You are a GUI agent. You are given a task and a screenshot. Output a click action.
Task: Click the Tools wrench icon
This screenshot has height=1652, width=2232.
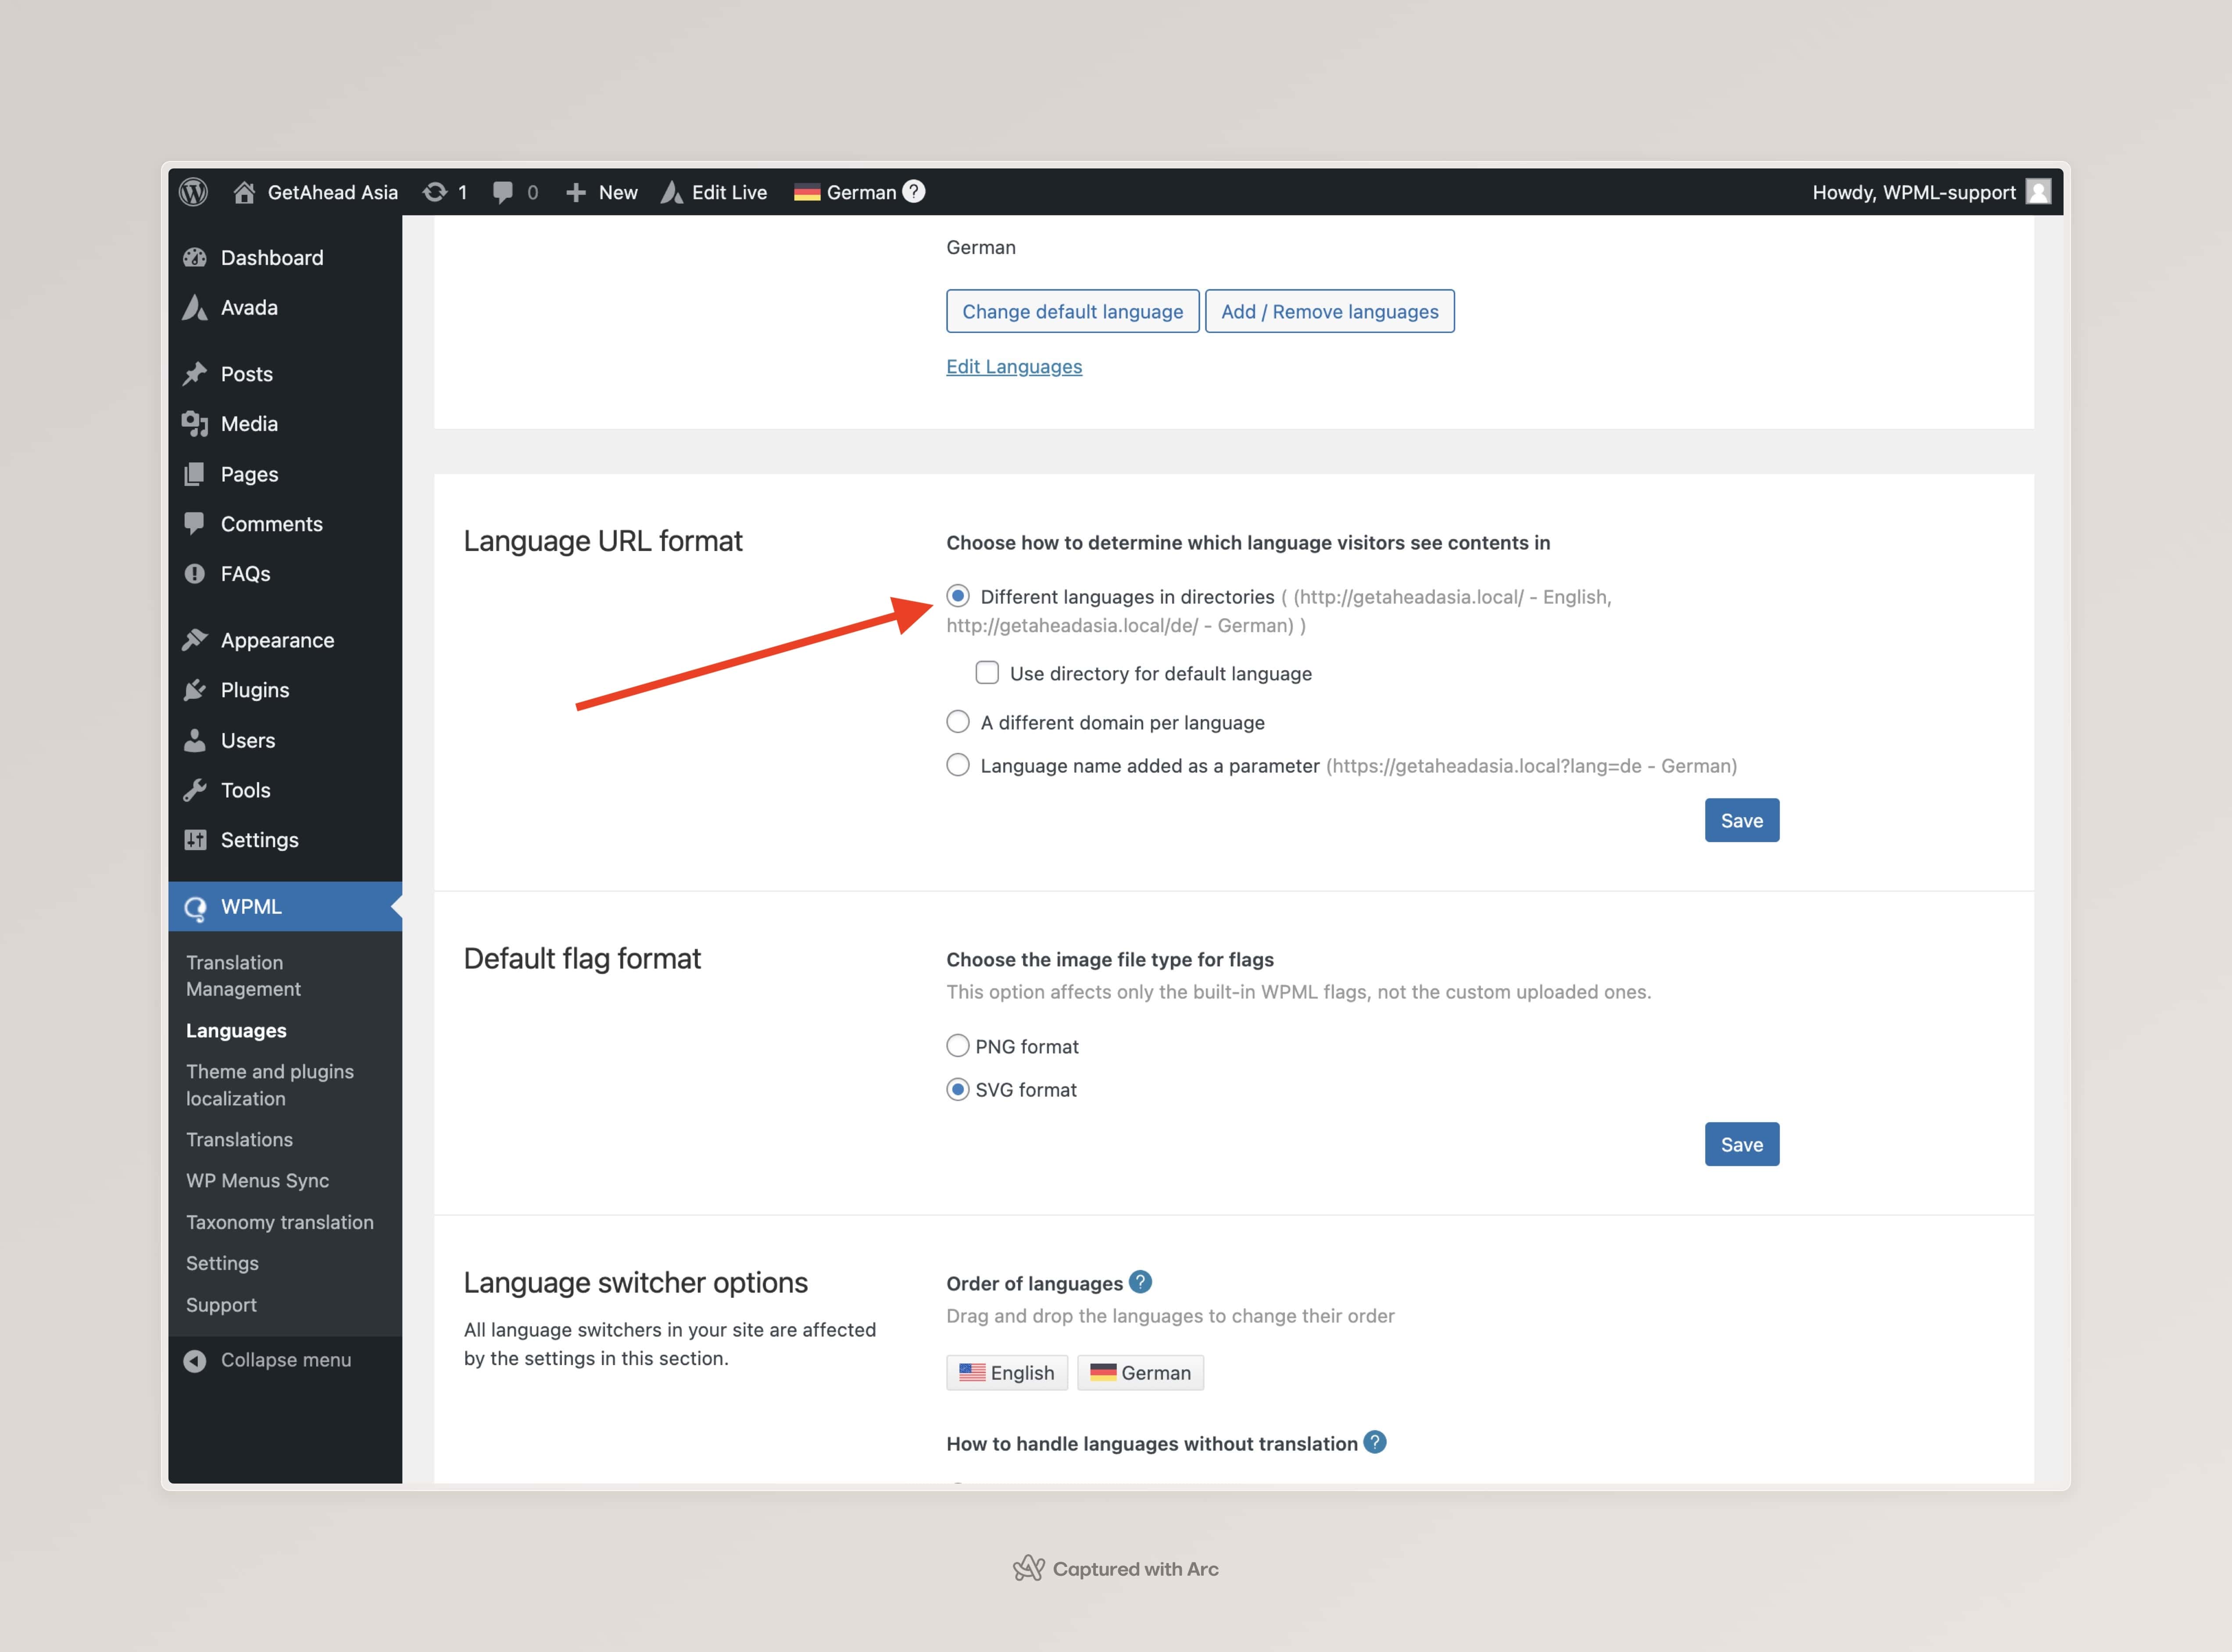[195, 790]
